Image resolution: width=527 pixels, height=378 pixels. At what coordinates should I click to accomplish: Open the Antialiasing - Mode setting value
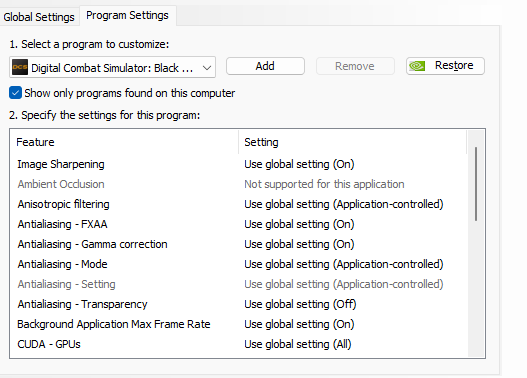point(344,264)
